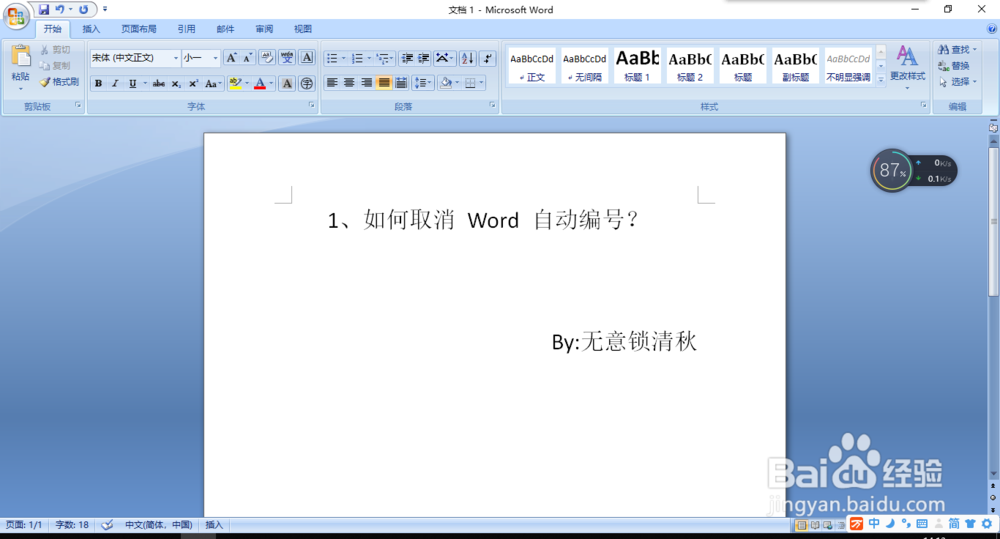Open line spacing dropdown
The width and height of the screenshot is (1000, 539).
(x=423, y=83)
